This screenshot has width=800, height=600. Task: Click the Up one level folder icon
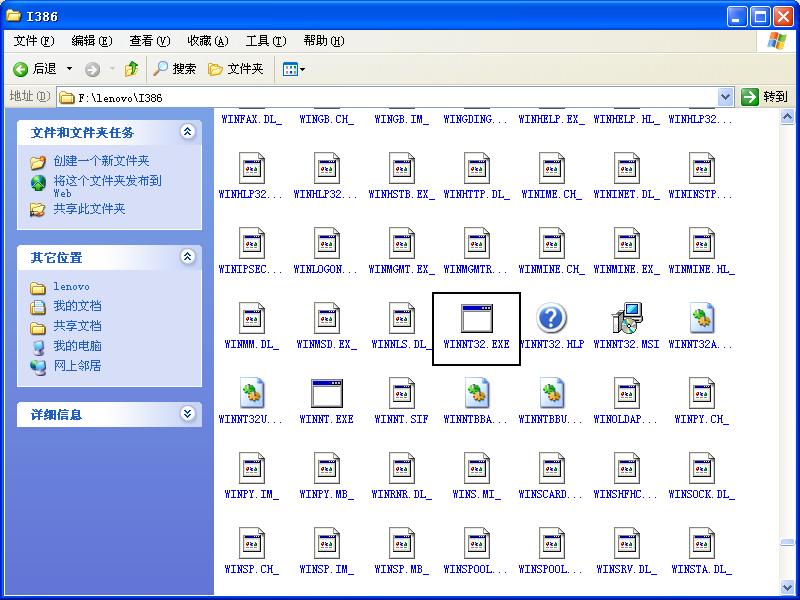tap(132, 69)
